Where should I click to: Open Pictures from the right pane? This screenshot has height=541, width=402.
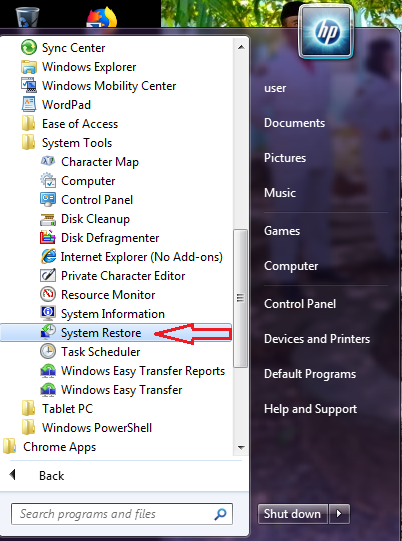point(285,158)
